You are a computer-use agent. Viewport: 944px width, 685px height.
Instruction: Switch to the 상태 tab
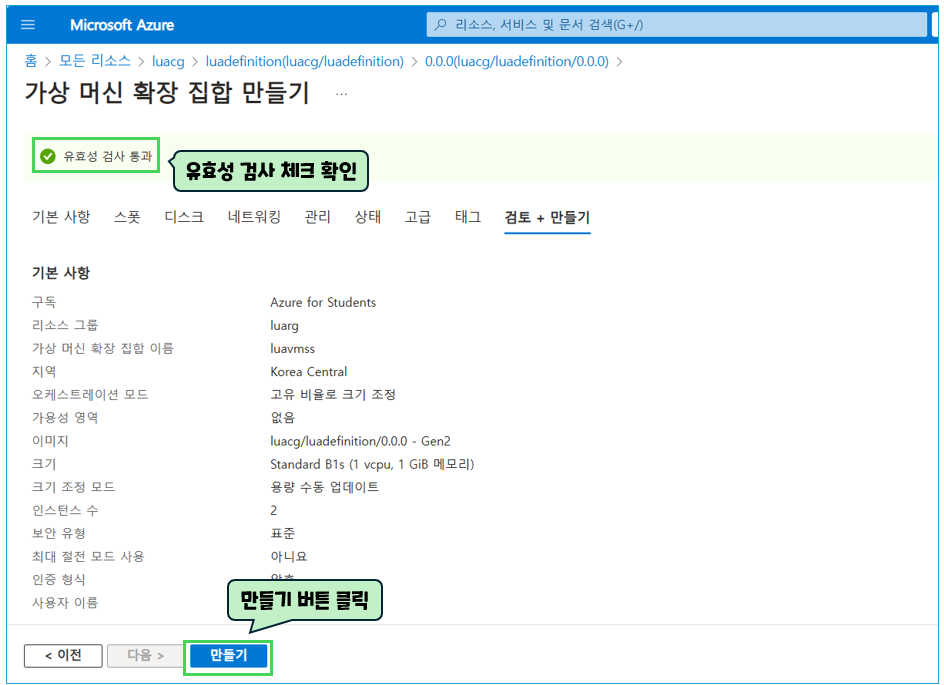coord(368,217)
